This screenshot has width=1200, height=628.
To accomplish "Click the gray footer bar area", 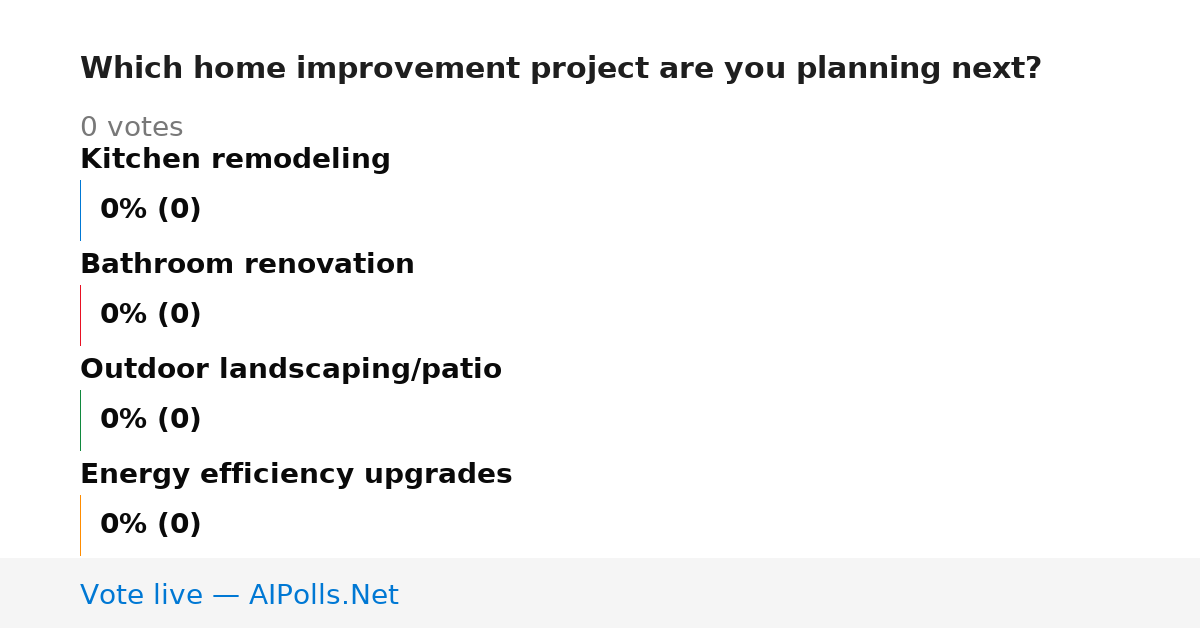I will click(x=600, y=593).
